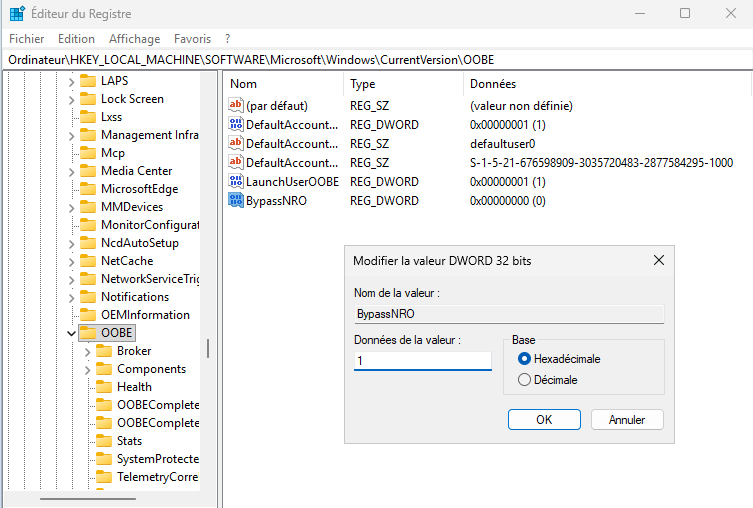Click the Broker folder icon in tree
Screen dimensions: 753x508
coord(103,351)
